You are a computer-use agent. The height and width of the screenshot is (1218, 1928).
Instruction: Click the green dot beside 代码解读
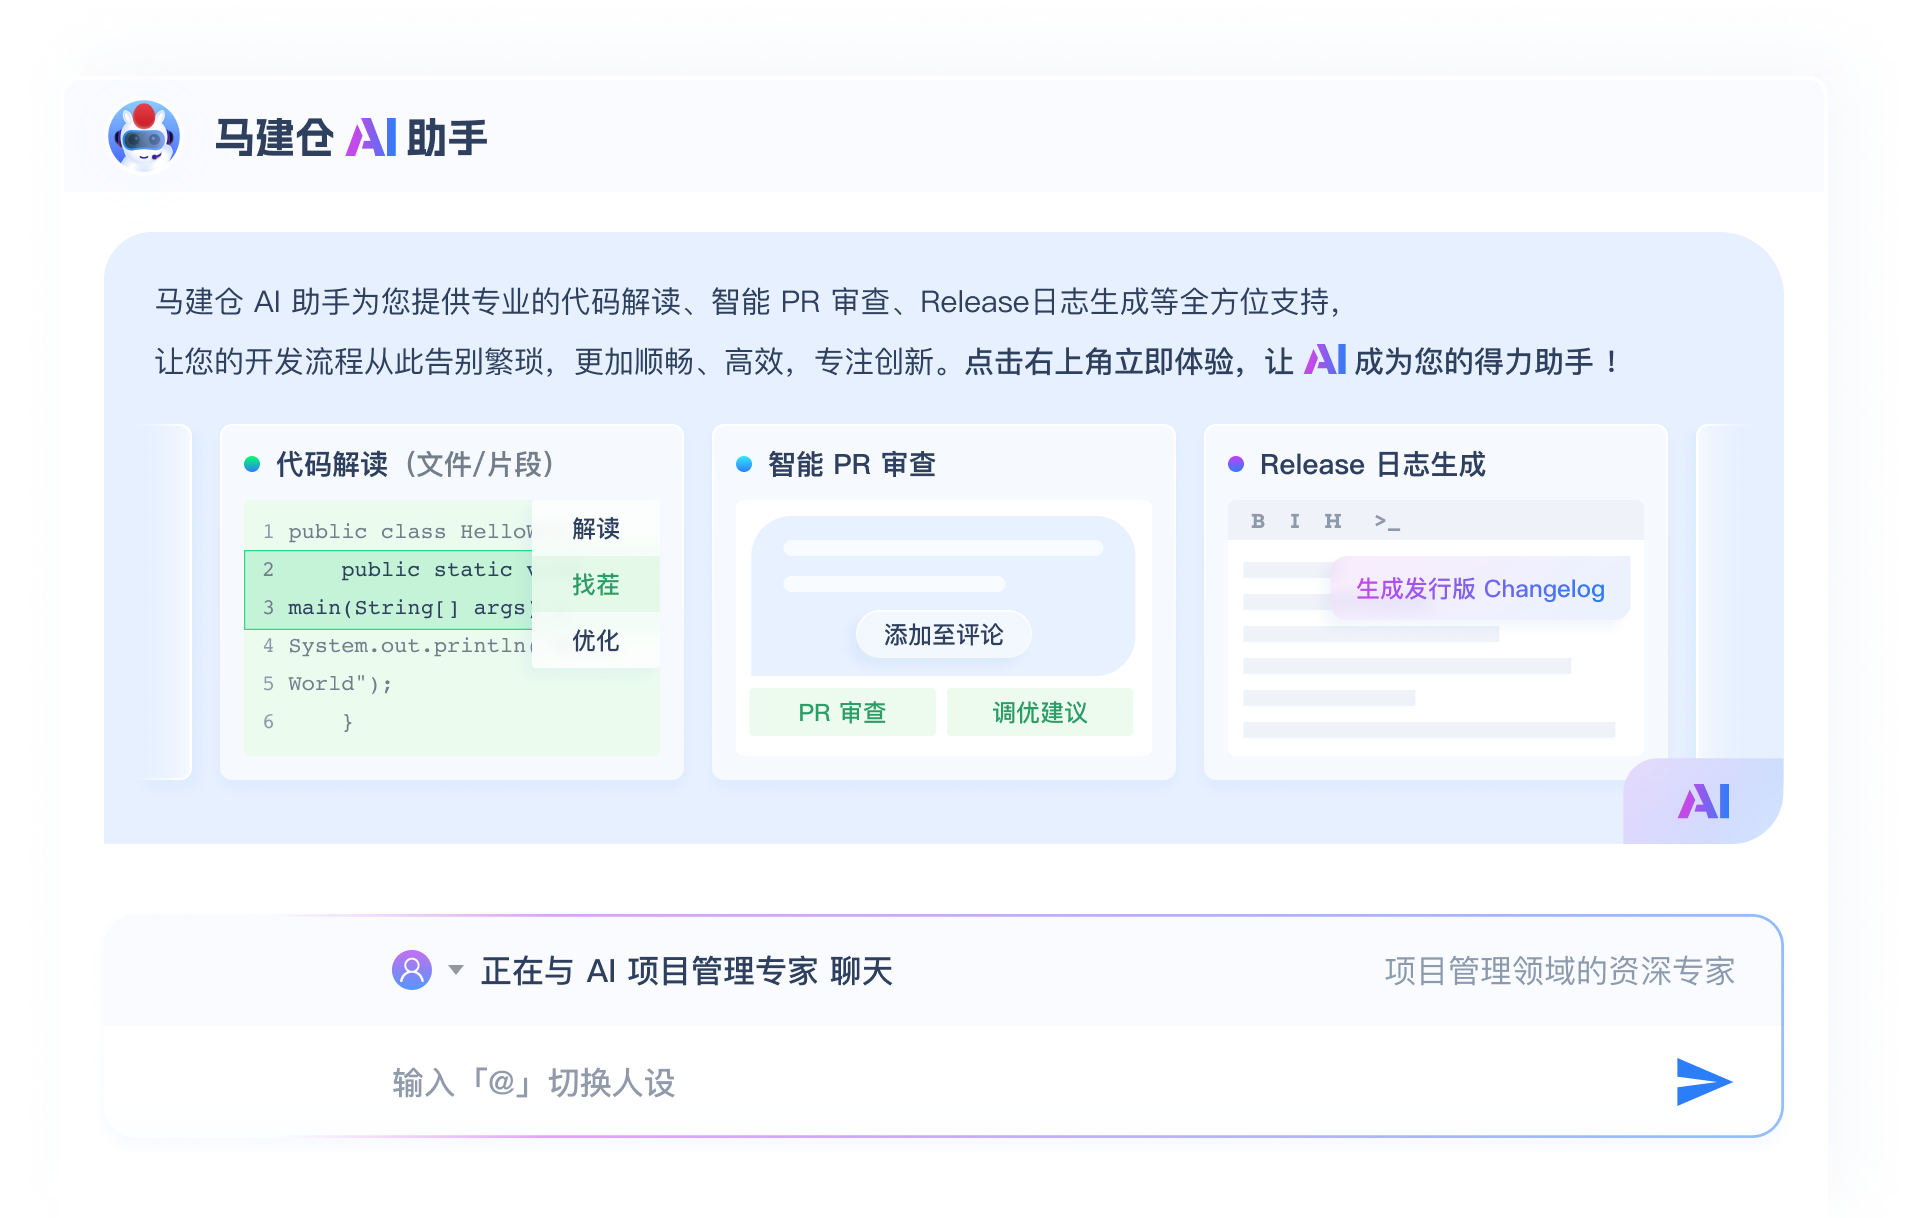coord(252,464)
